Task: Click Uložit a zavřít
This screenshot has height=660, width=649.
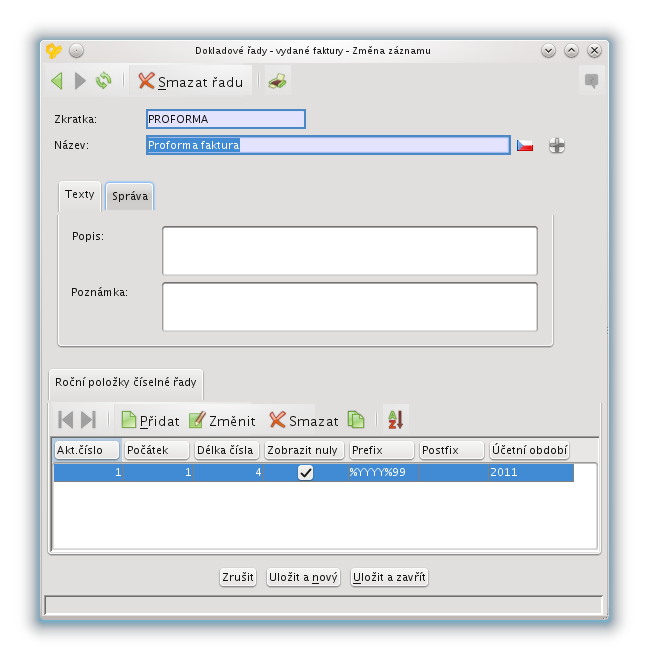Action: pos(389,577)
